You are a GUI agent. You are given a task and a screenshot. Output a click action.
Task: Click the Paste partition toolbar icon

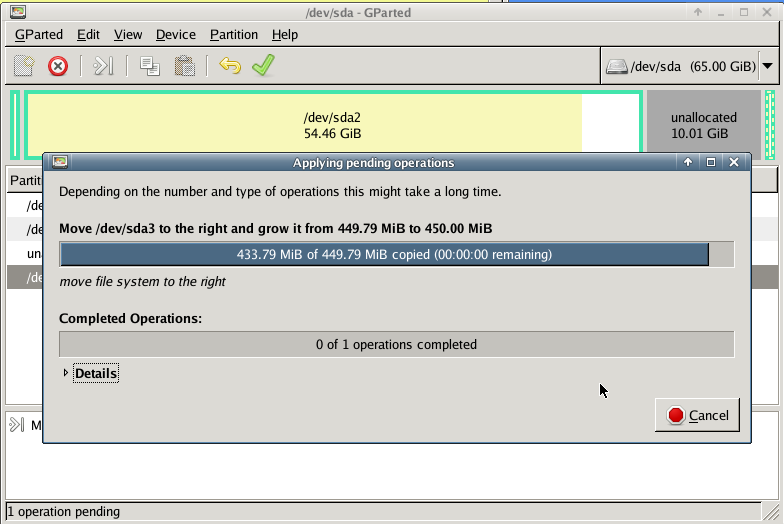coord(184,66)
